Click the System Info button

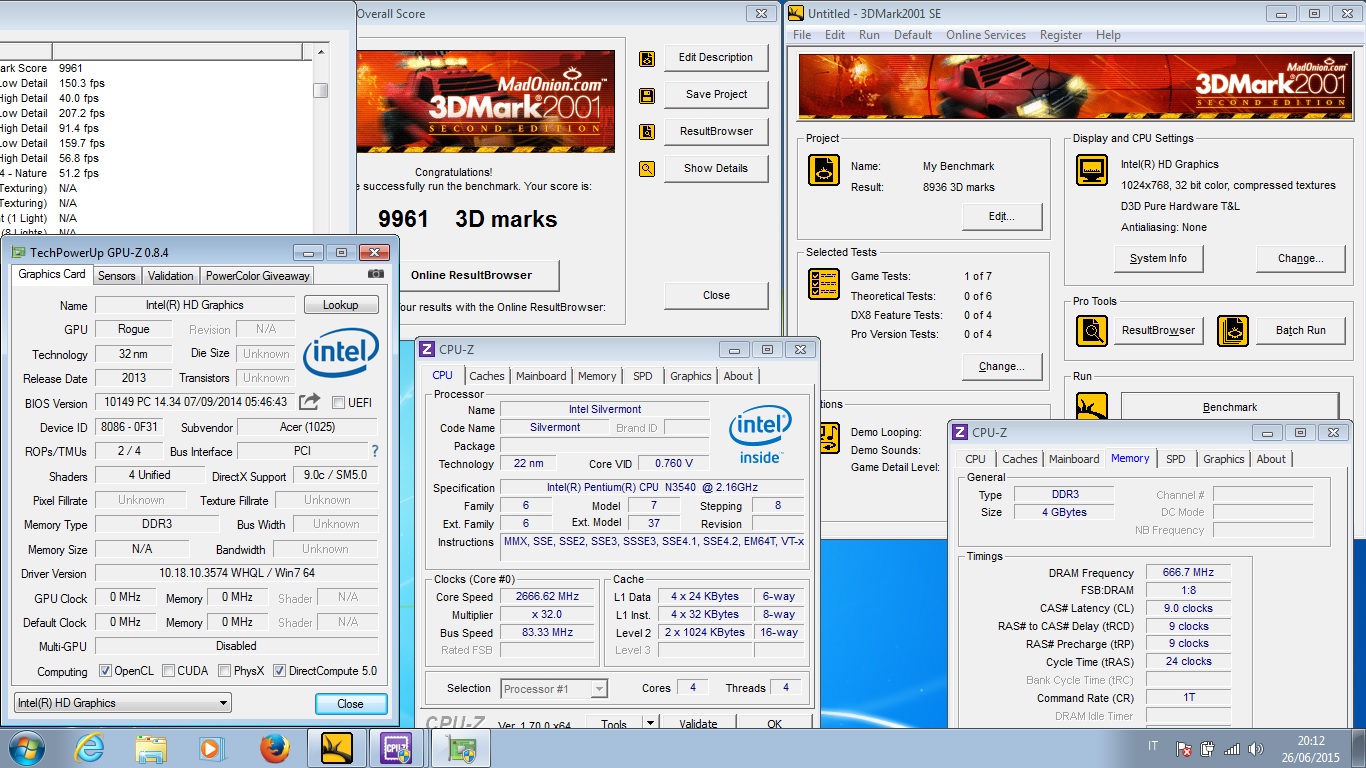[x=1158, y=258]
